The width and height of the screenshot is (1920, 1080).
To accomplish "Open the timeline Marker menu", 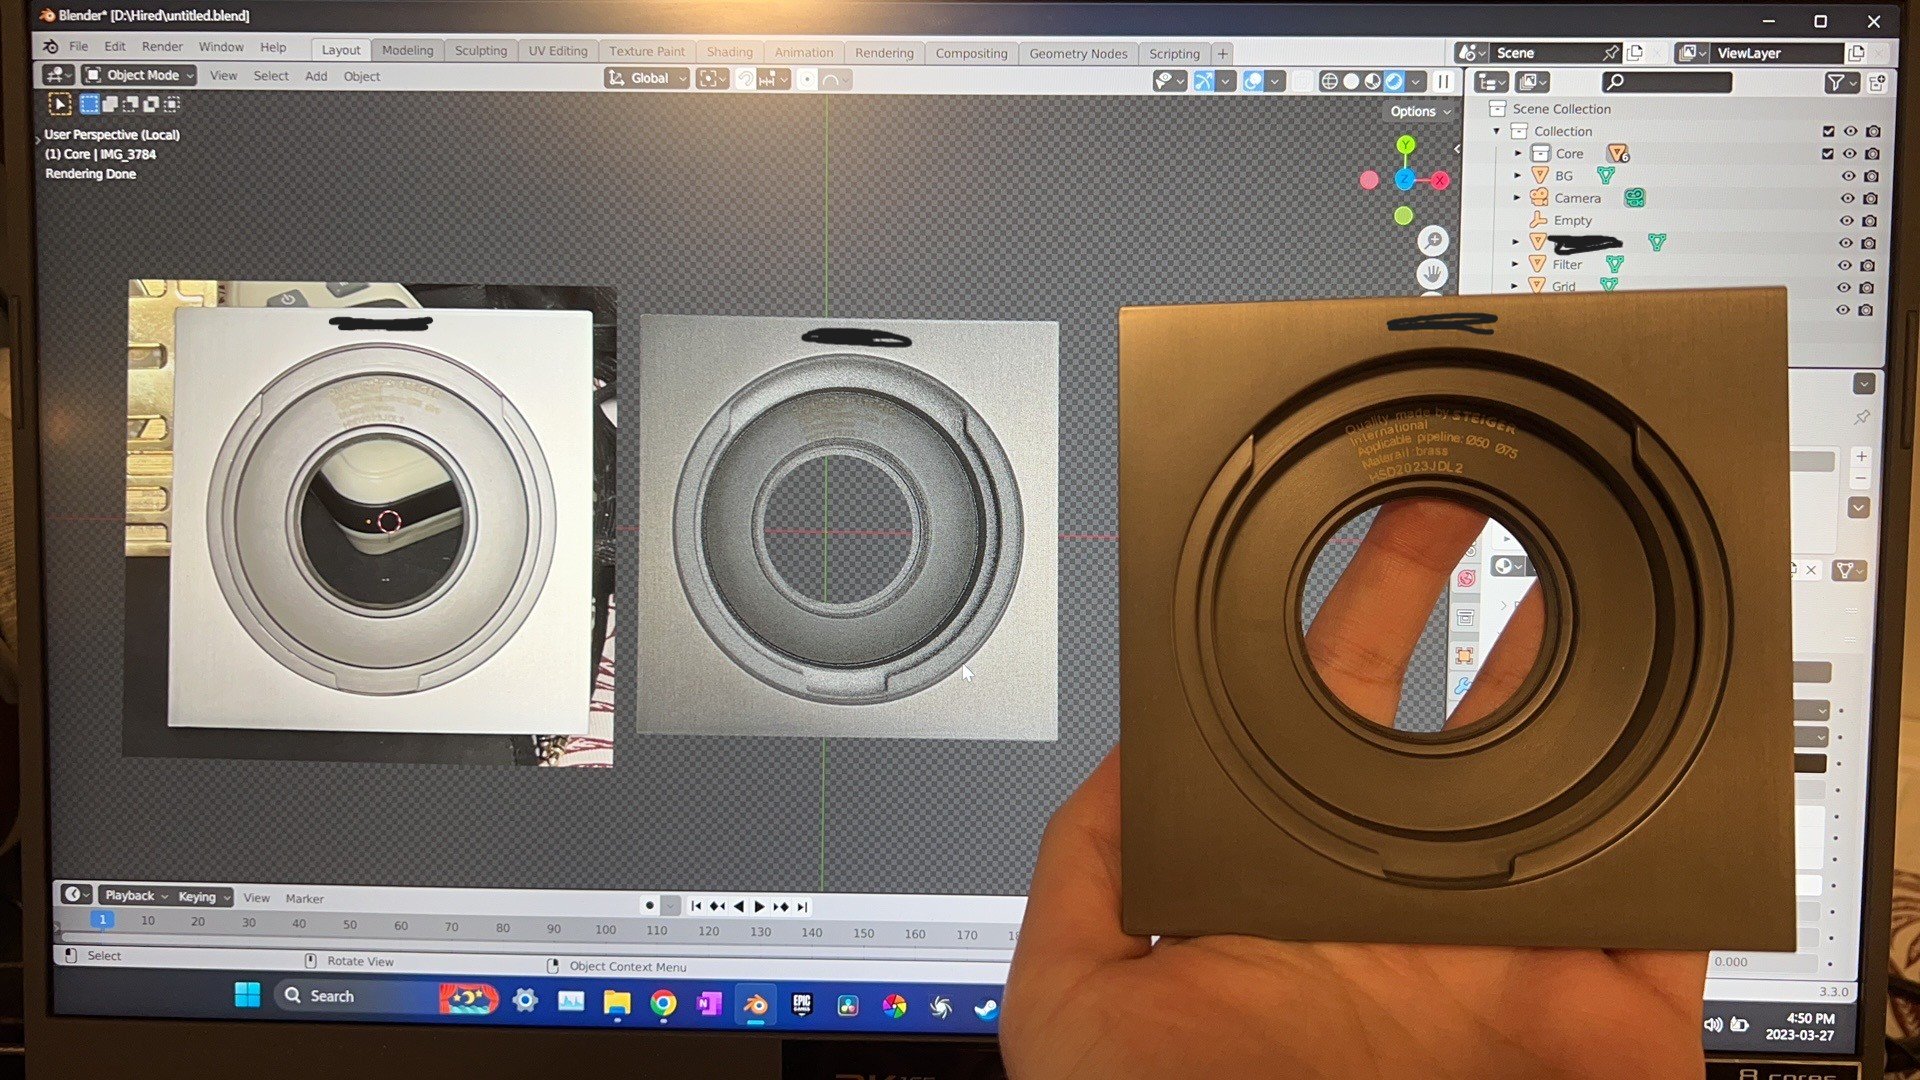I will tap(304, 899).
